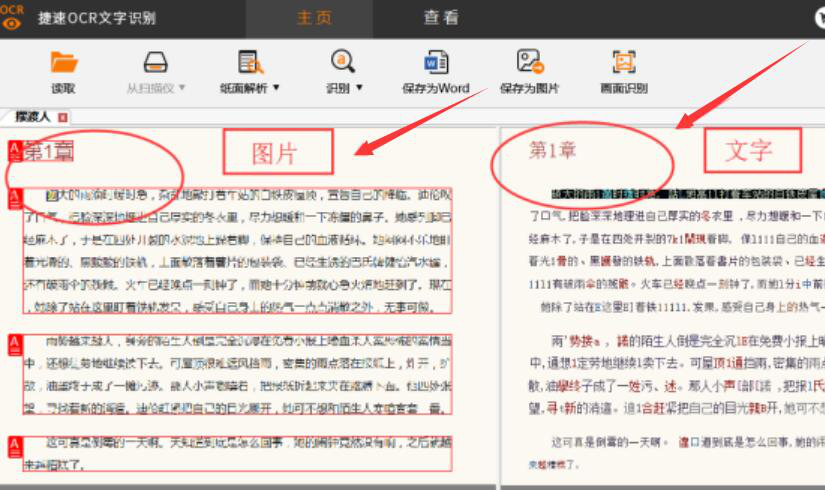
Task: Click the 捷速OCR eye logo icon
Action: (x=12, y=17)
